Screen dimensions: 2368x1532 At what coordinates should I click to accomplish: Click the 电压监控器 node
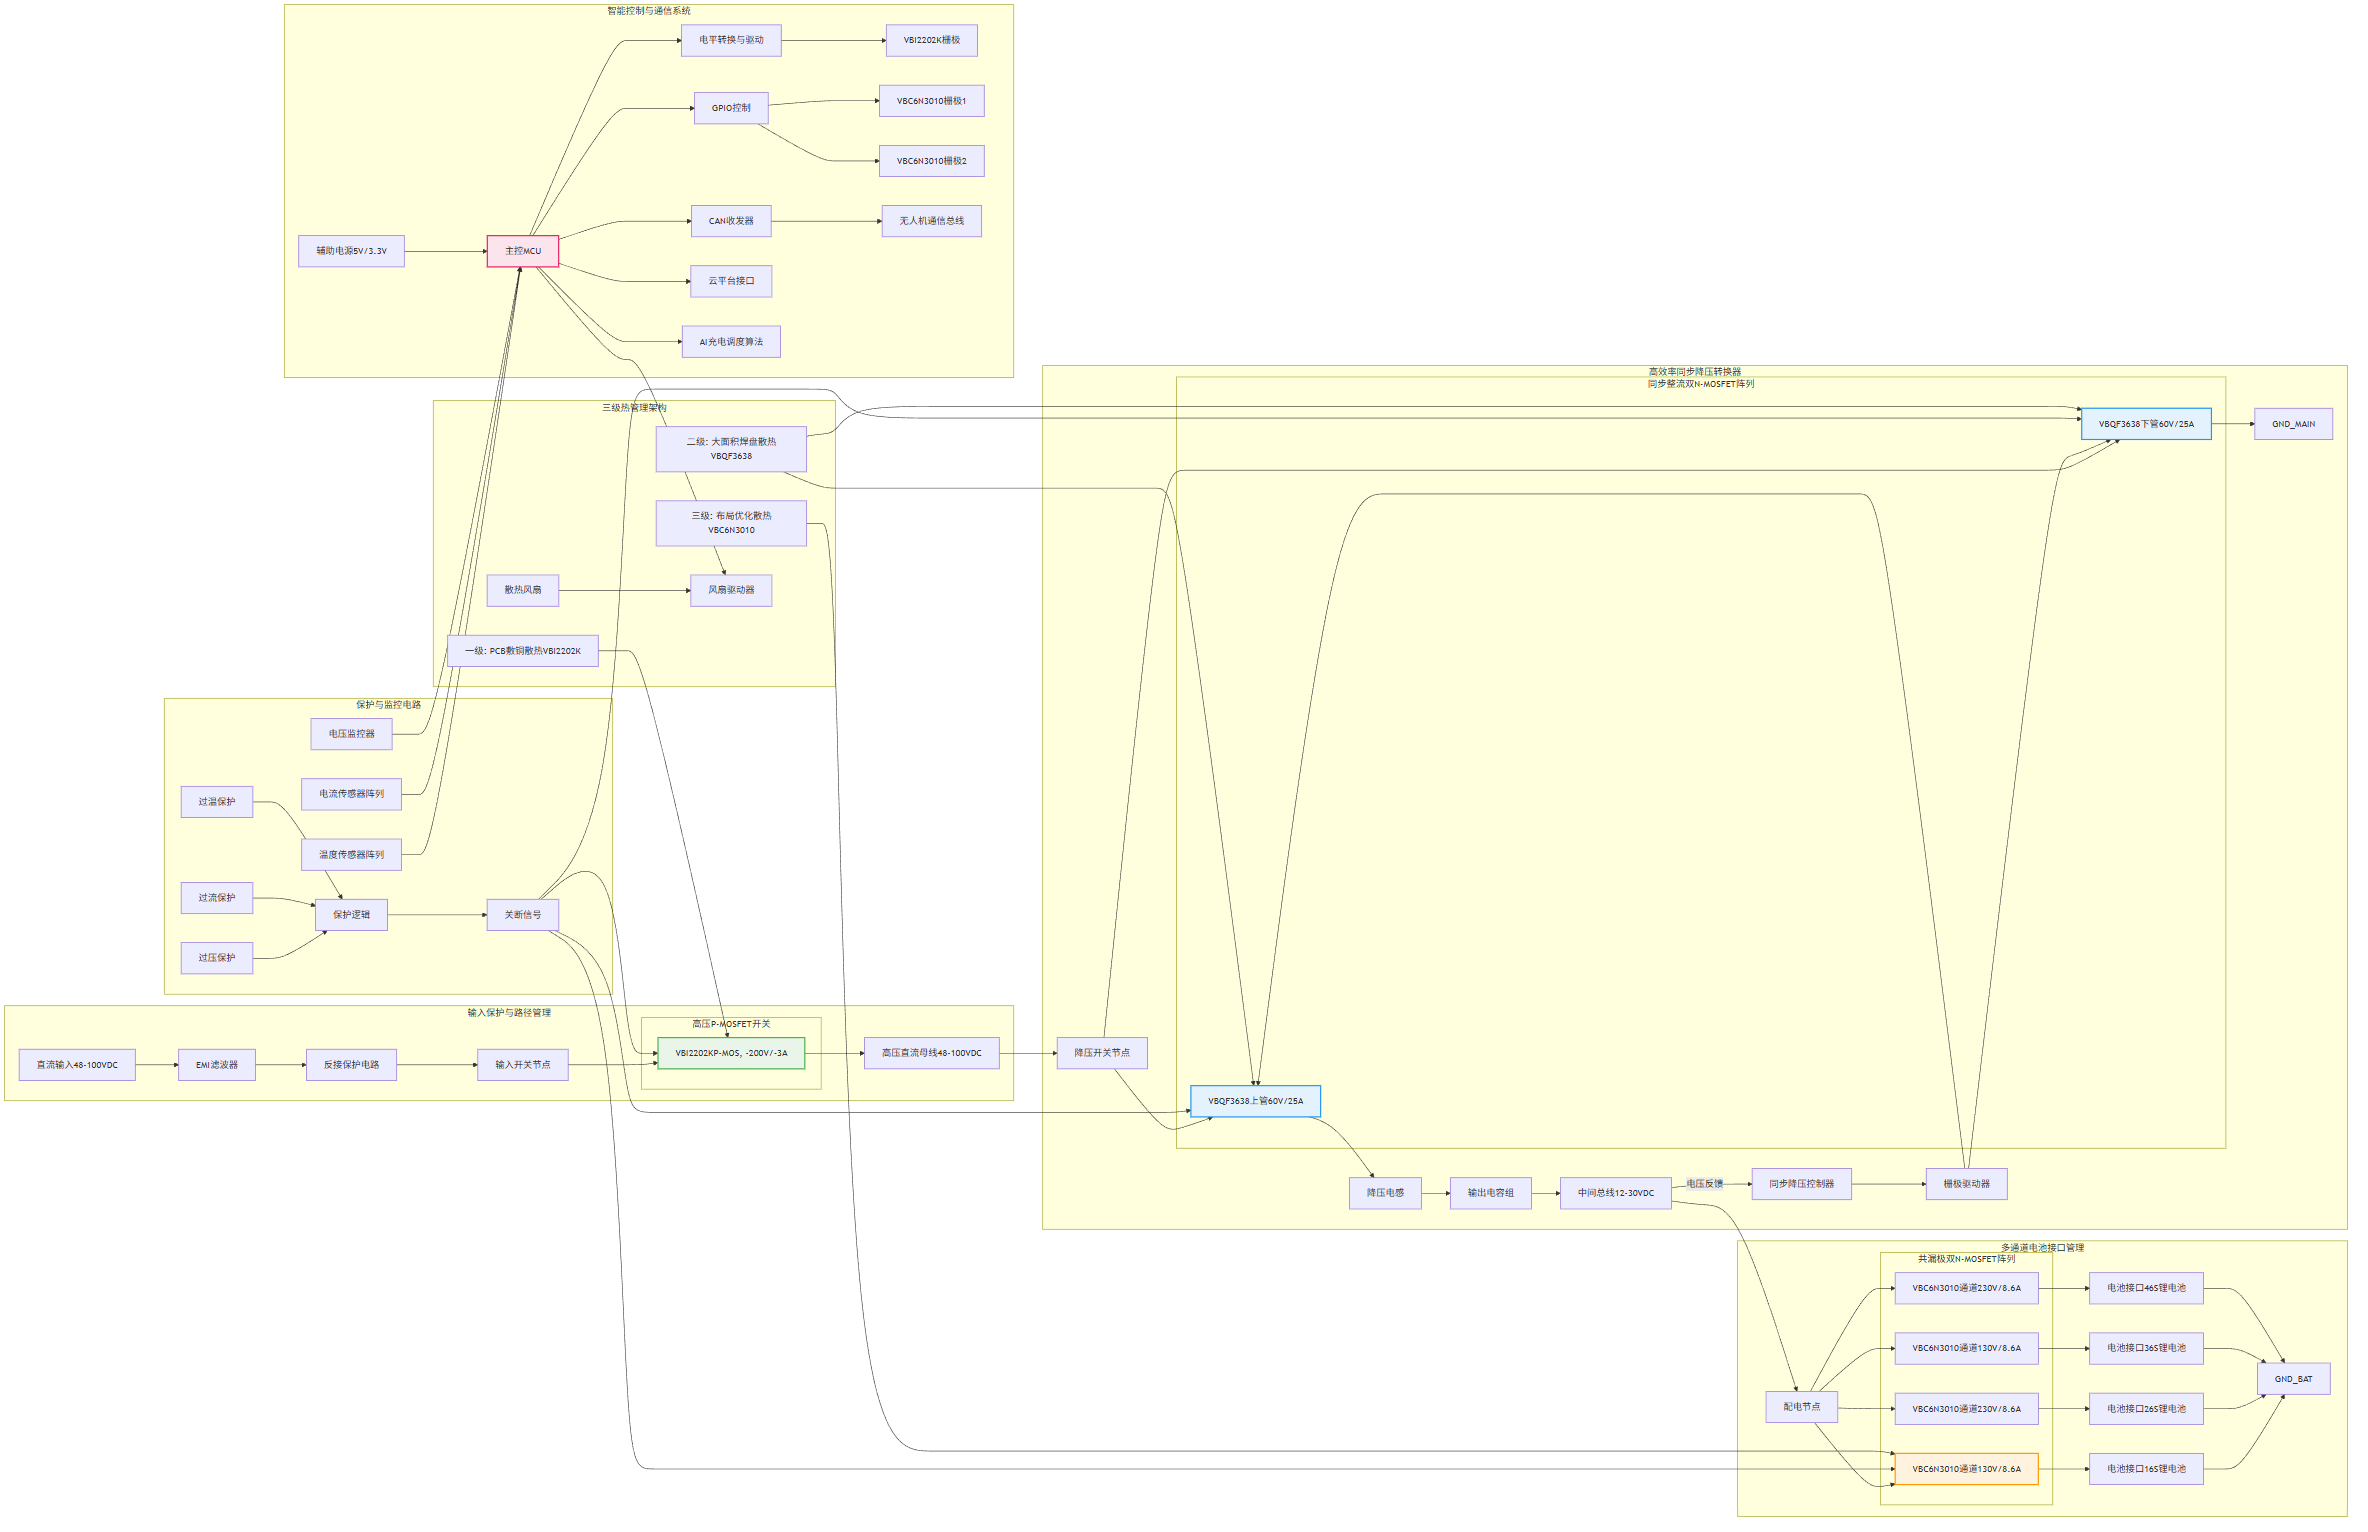351,734
